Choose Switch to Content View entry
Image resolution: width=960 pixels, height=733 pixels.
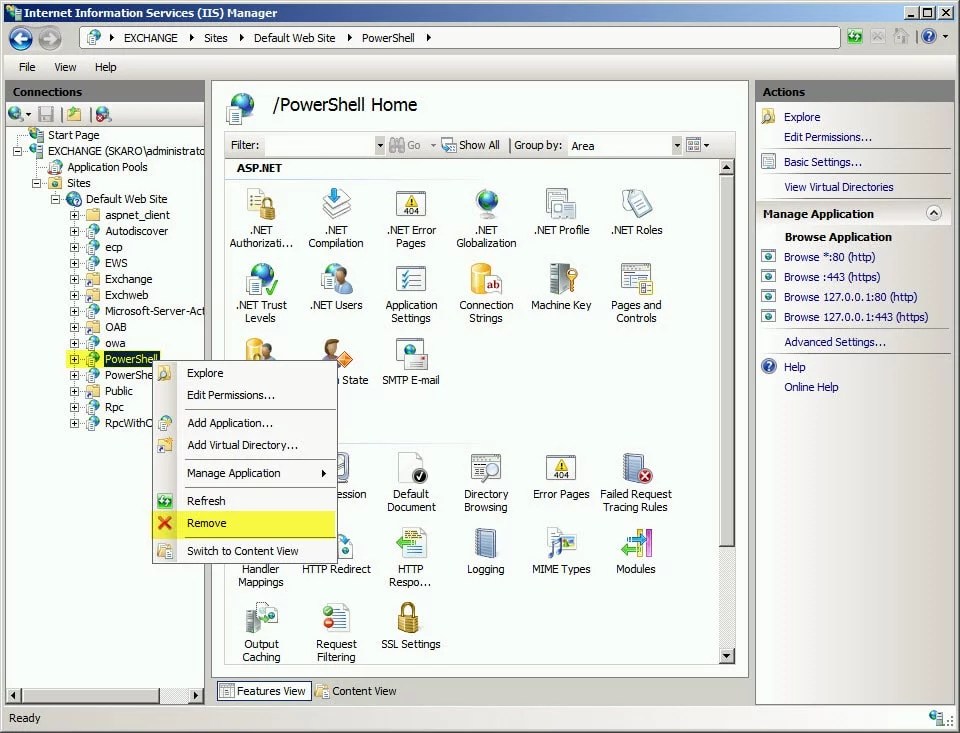coord(244,551)
